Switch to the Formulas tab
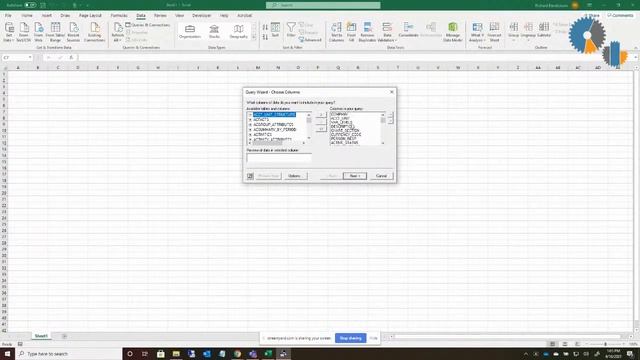 coord(119,16)
